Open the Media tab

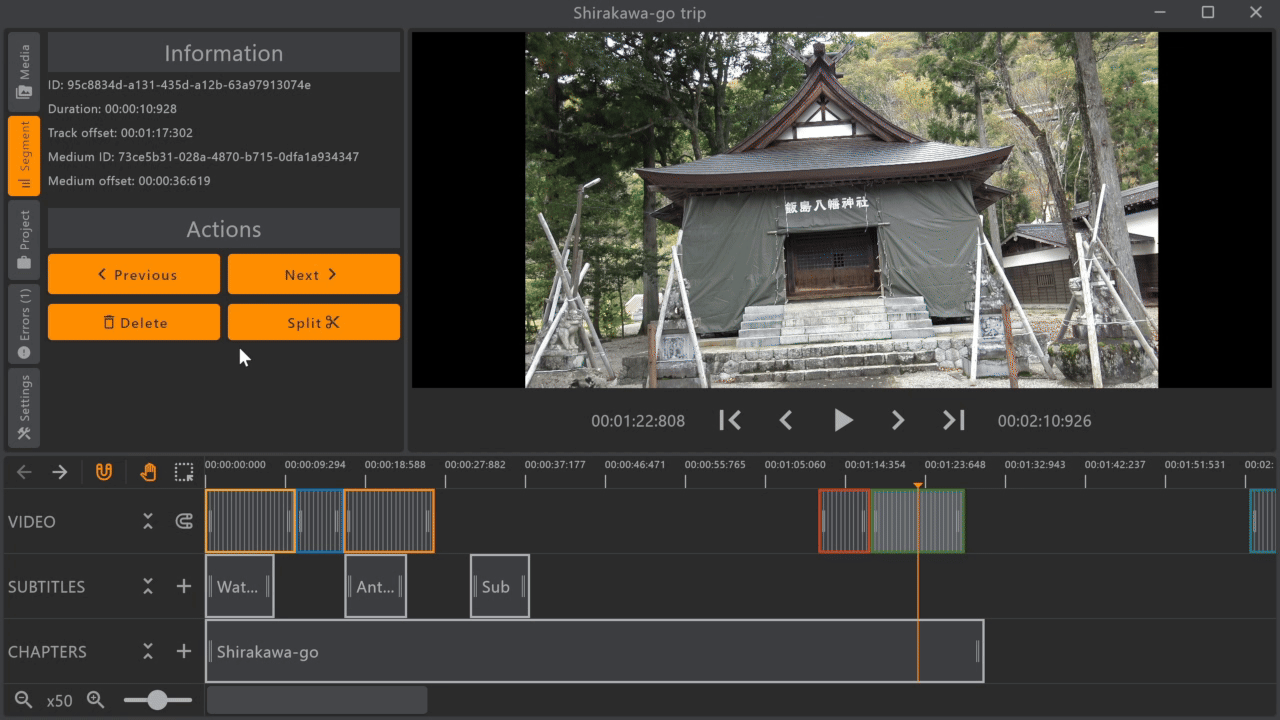pyautogui.click(x=24, y=71)
